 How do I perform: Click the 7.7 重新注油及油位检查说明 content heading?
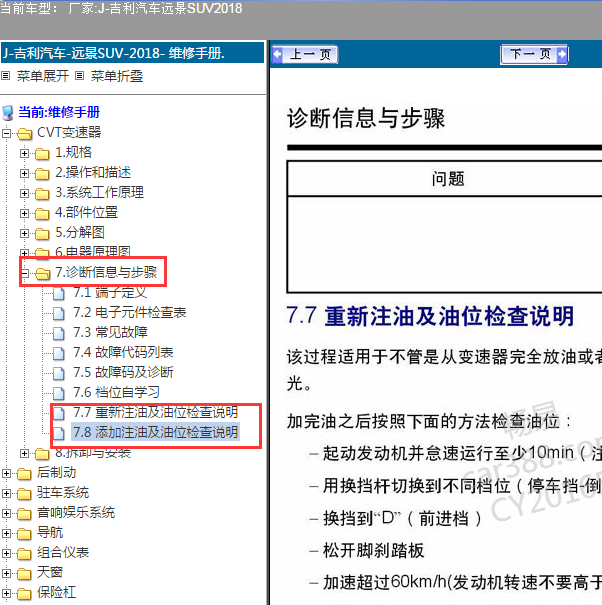pyautogui.click(x=430, y=316)
